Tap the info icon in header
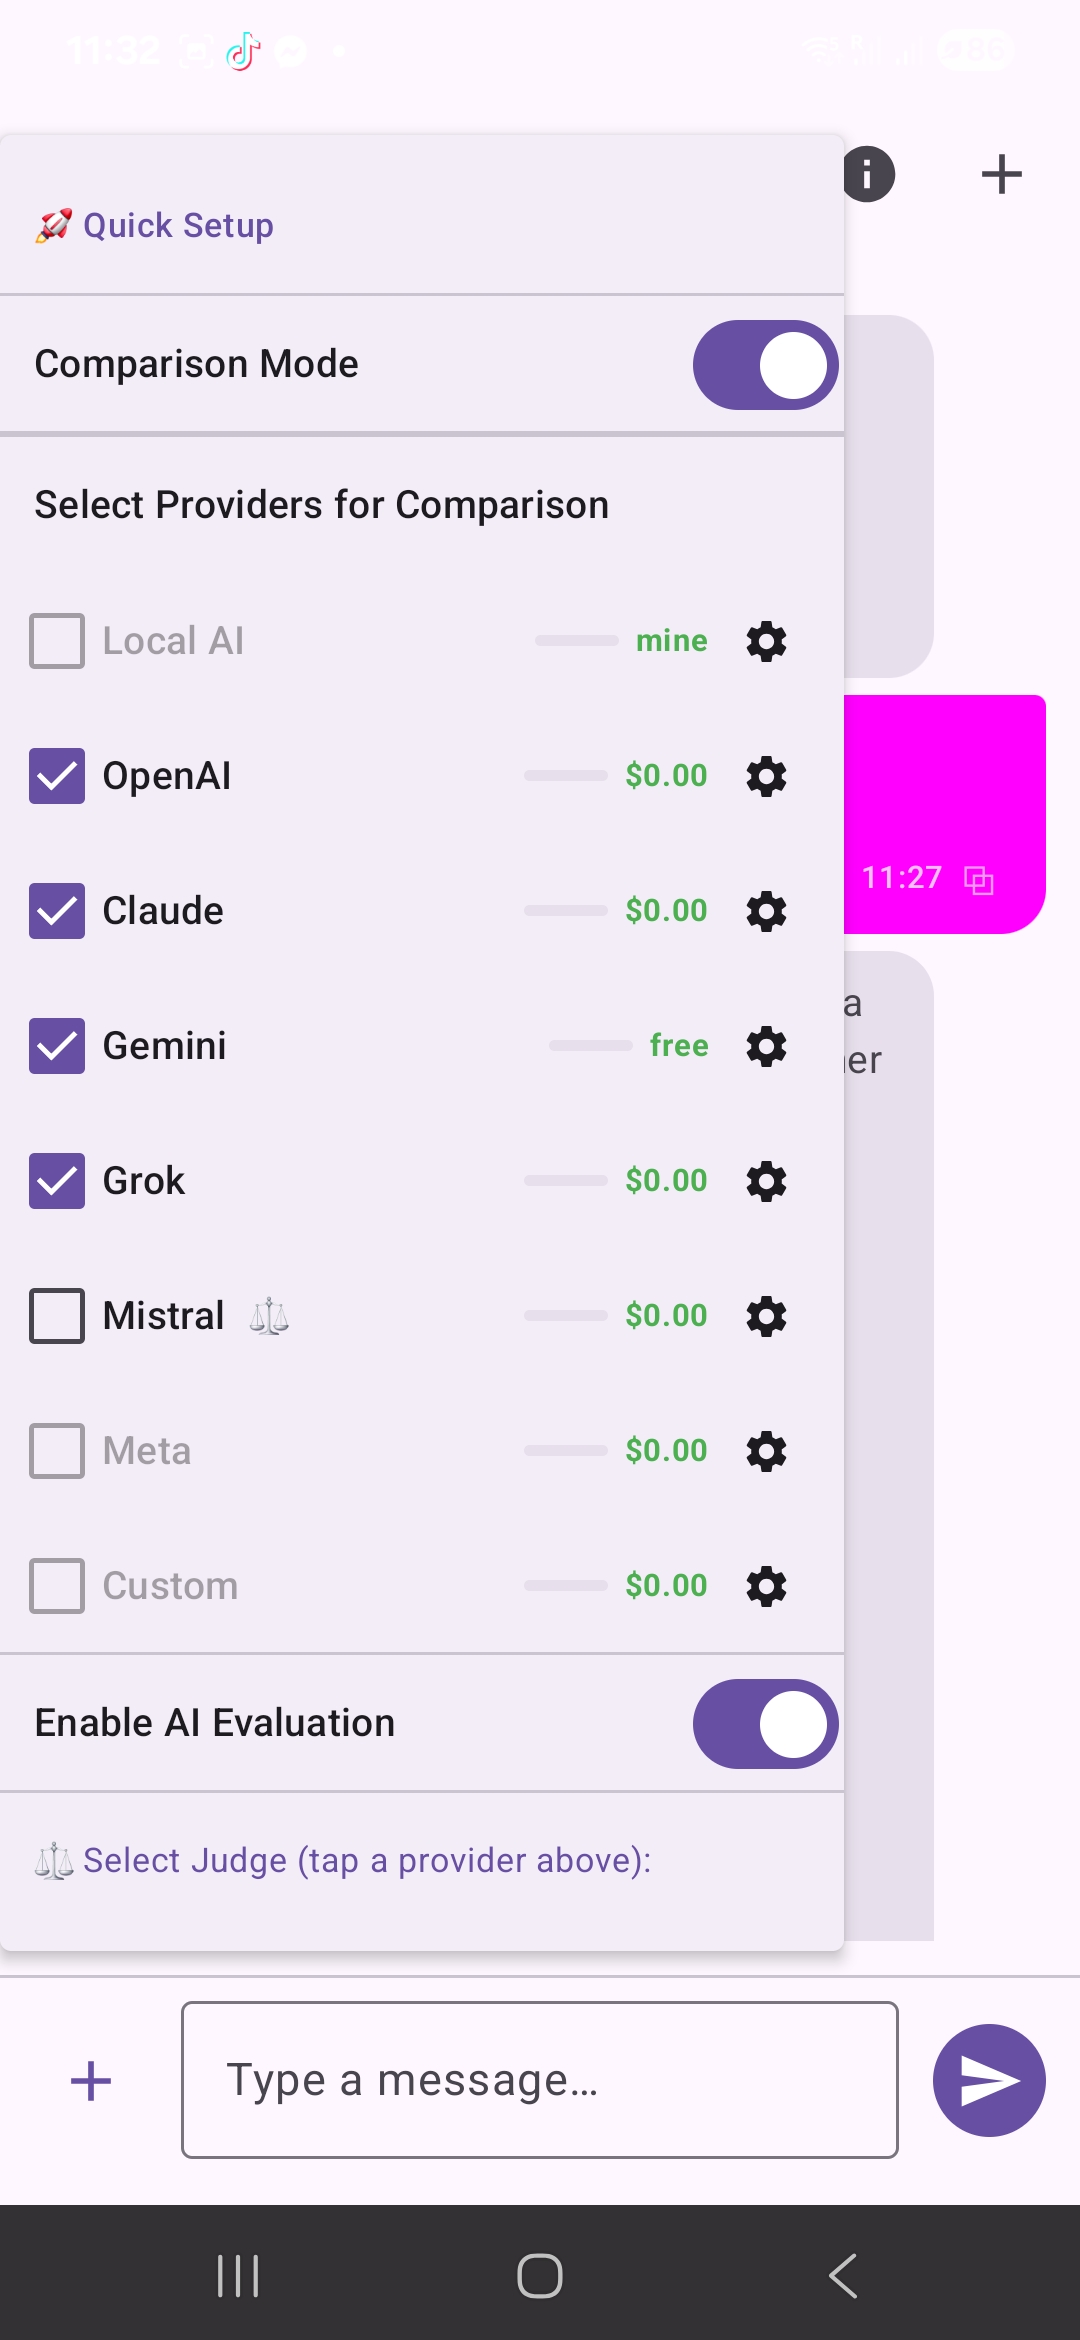The height and width of the screenshot is (2340, 1080). (868, 175)
